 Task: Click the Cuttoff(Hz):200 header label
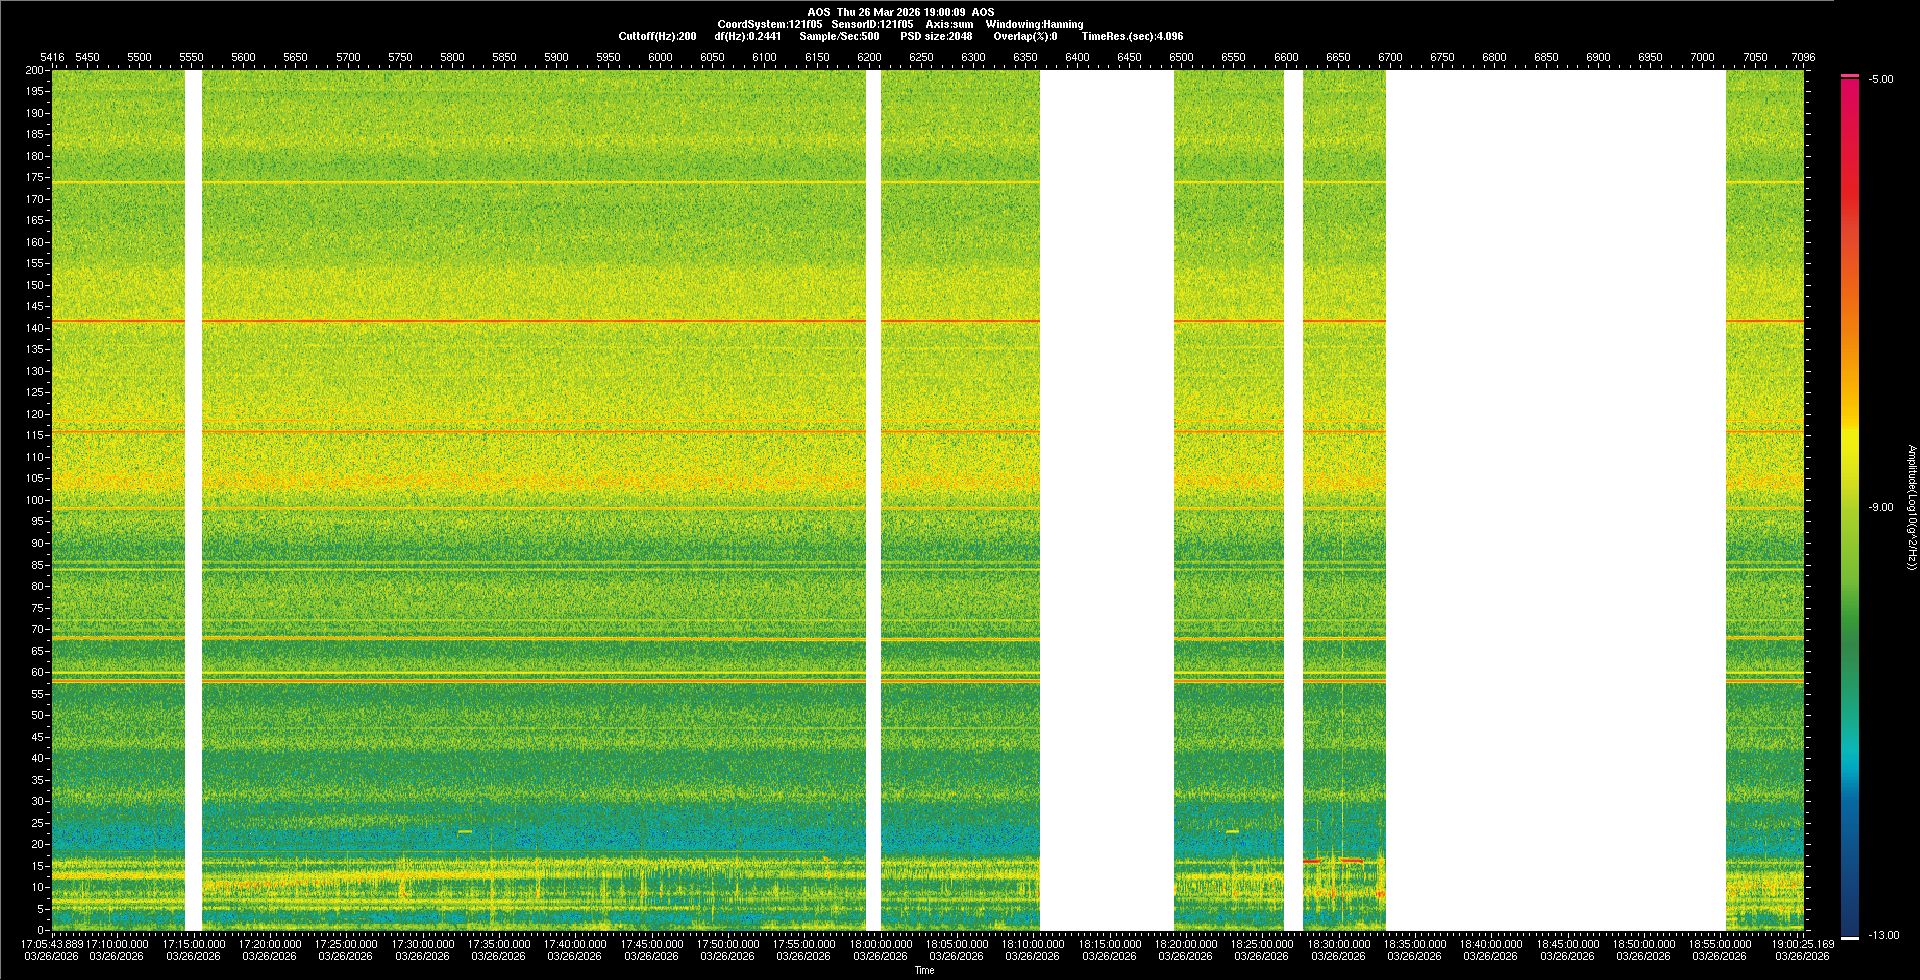[x=657, y=36]
